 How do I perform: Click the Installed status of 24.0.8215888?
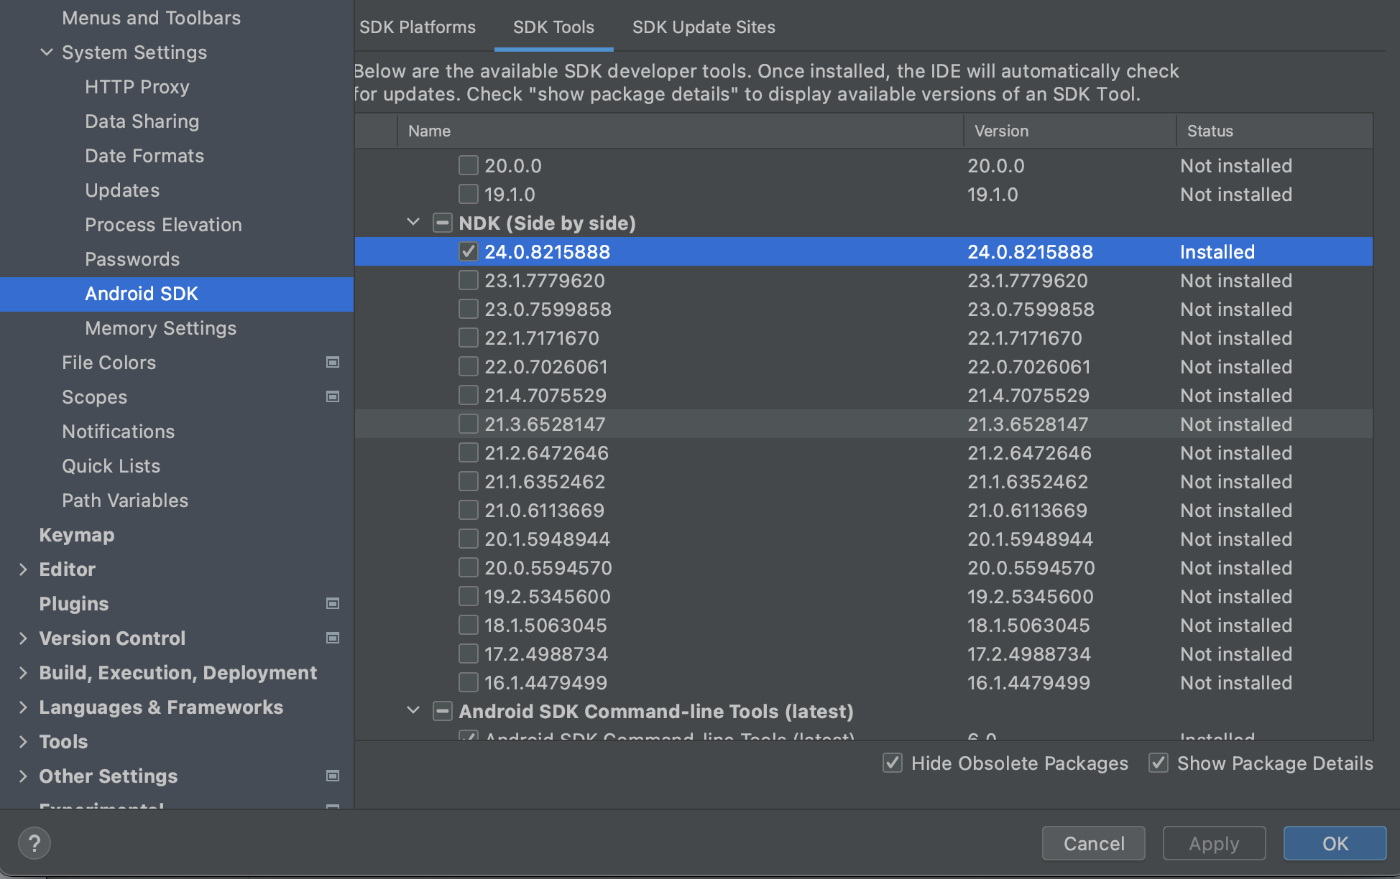1217,252
